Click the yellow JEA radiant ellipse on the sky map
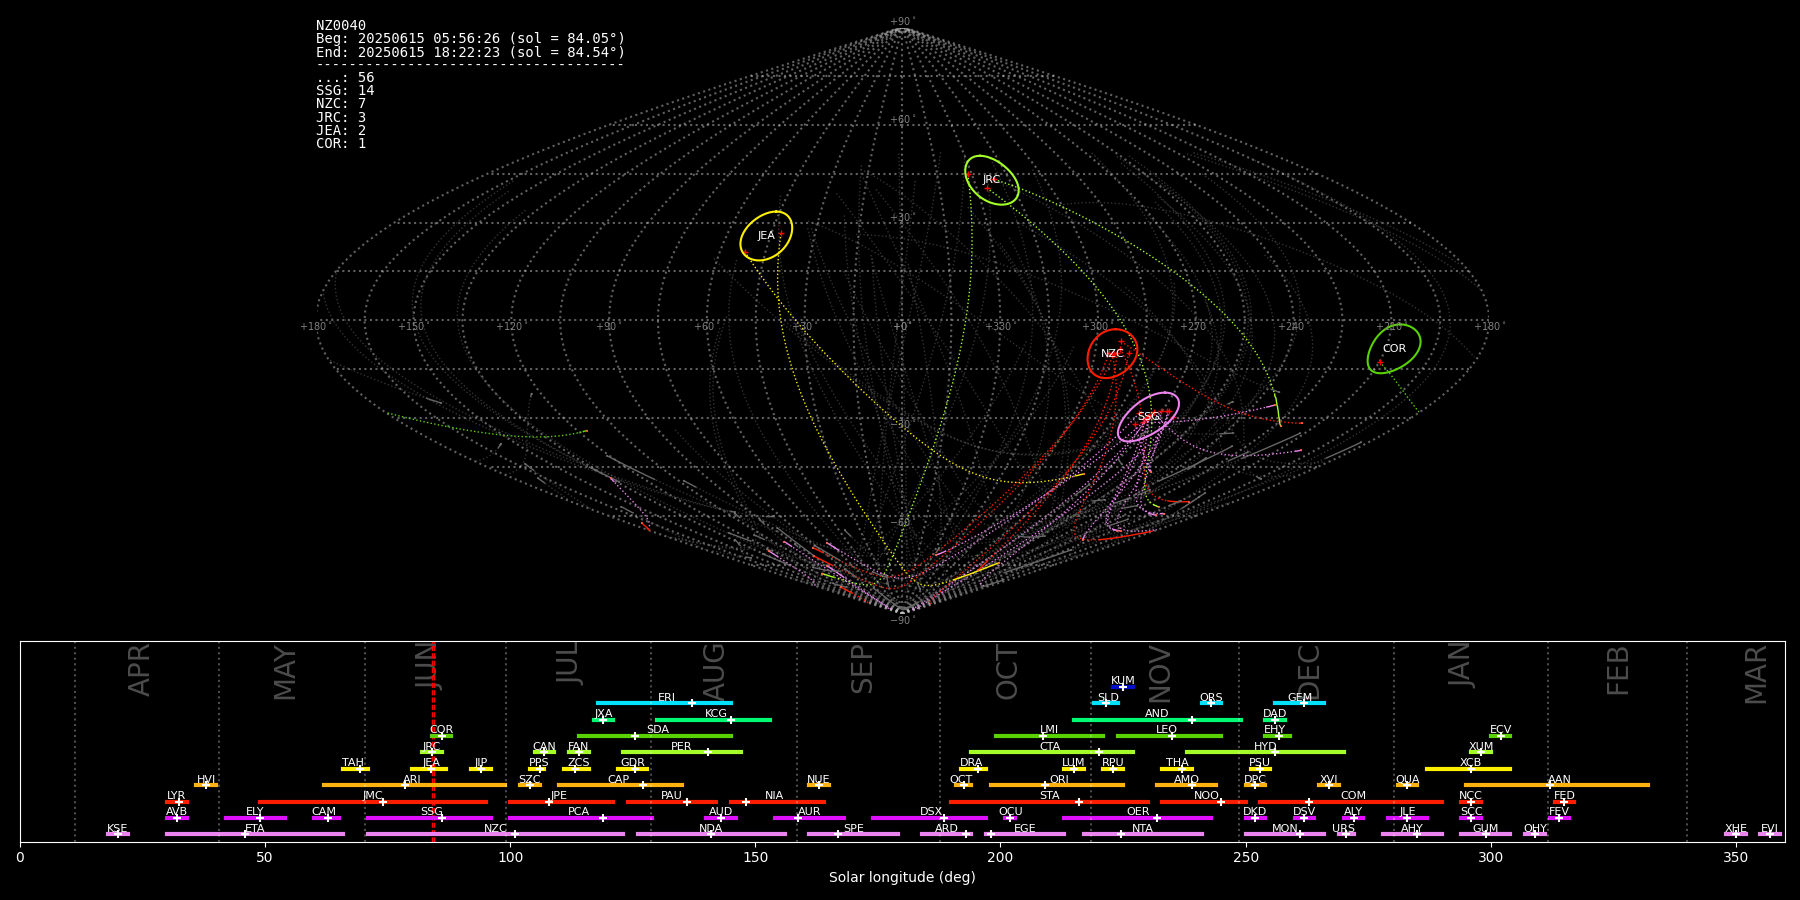Viewport: 1800px width, 900px height. [766, 236]
